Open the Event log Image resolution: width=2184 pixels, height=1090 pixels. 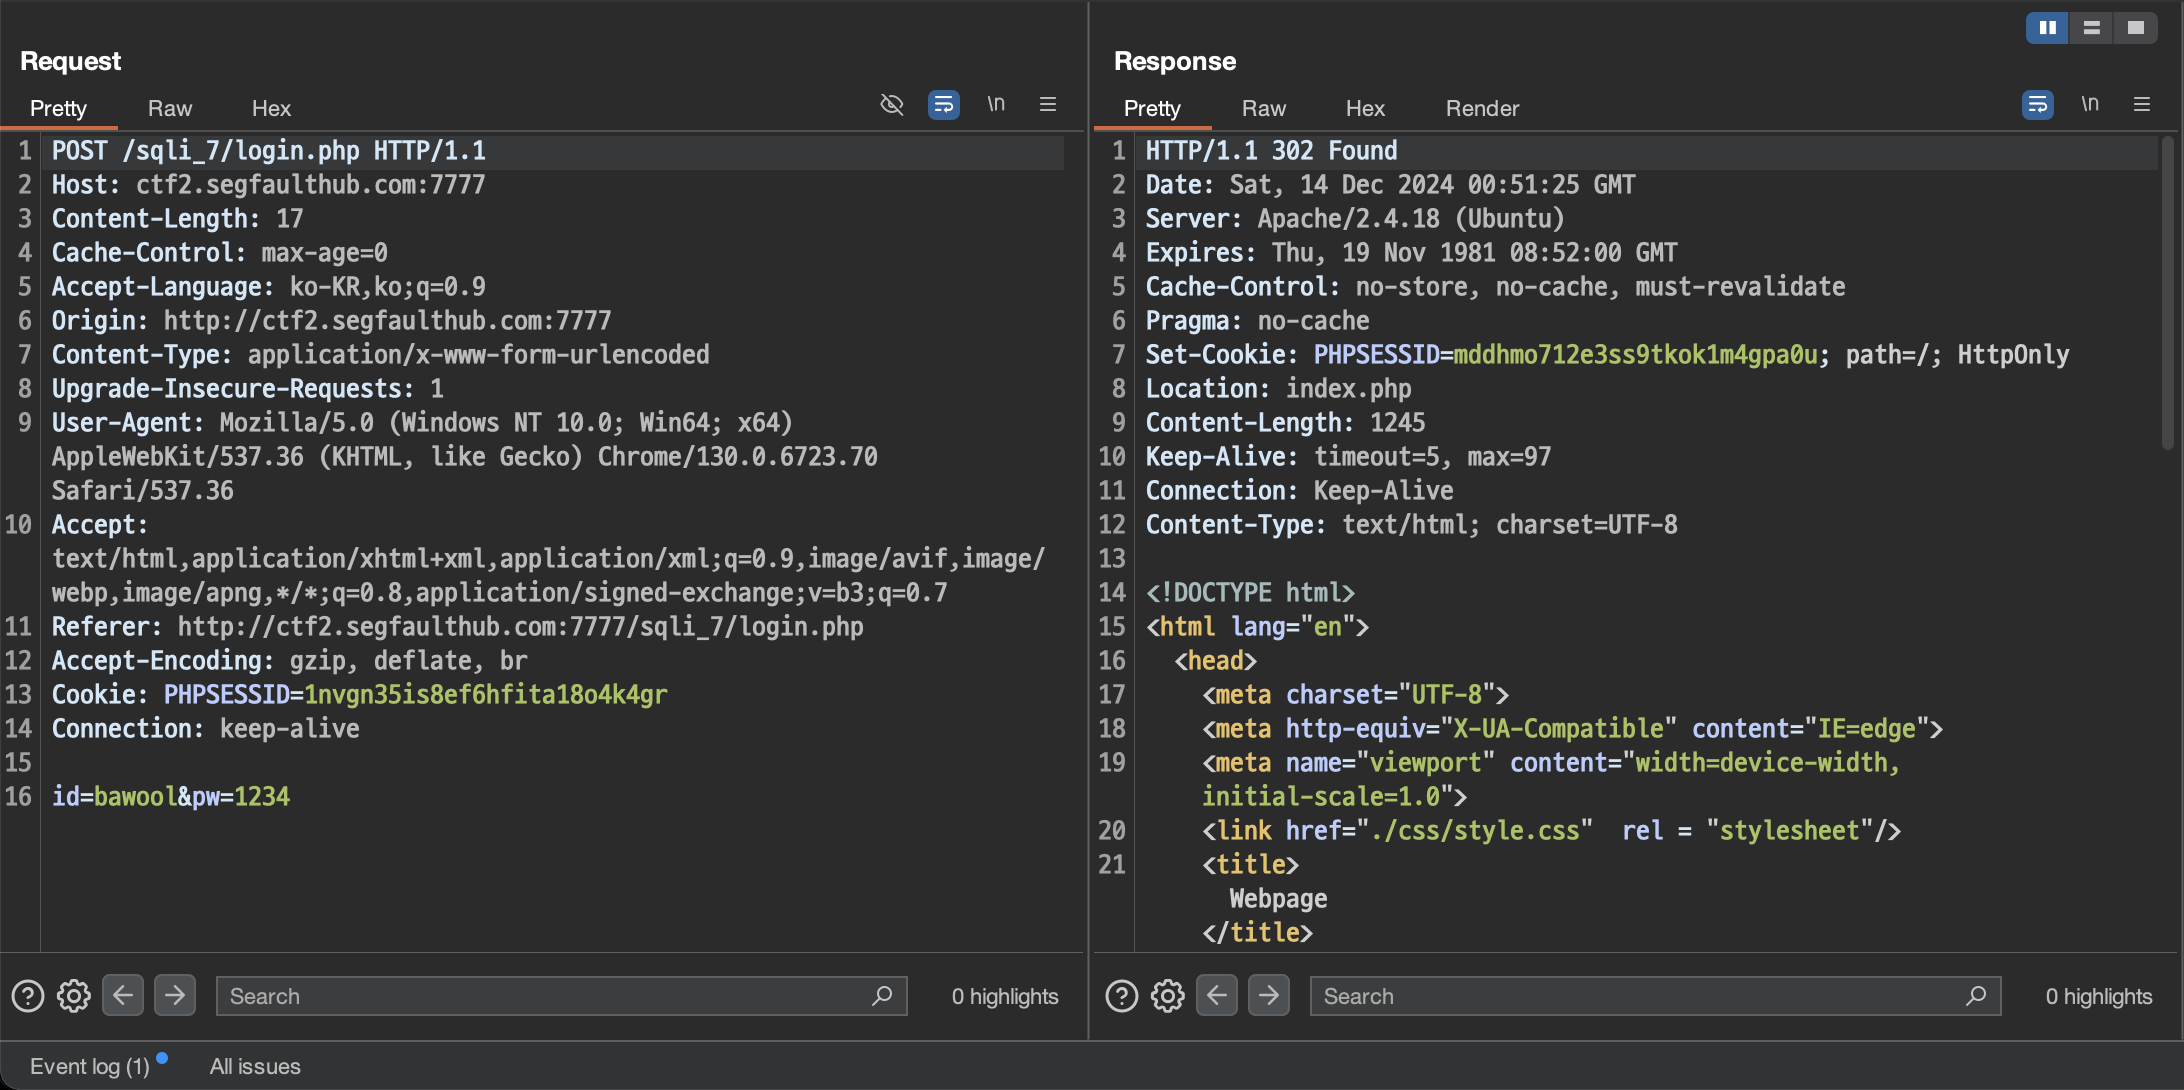tap(90, 1066)
